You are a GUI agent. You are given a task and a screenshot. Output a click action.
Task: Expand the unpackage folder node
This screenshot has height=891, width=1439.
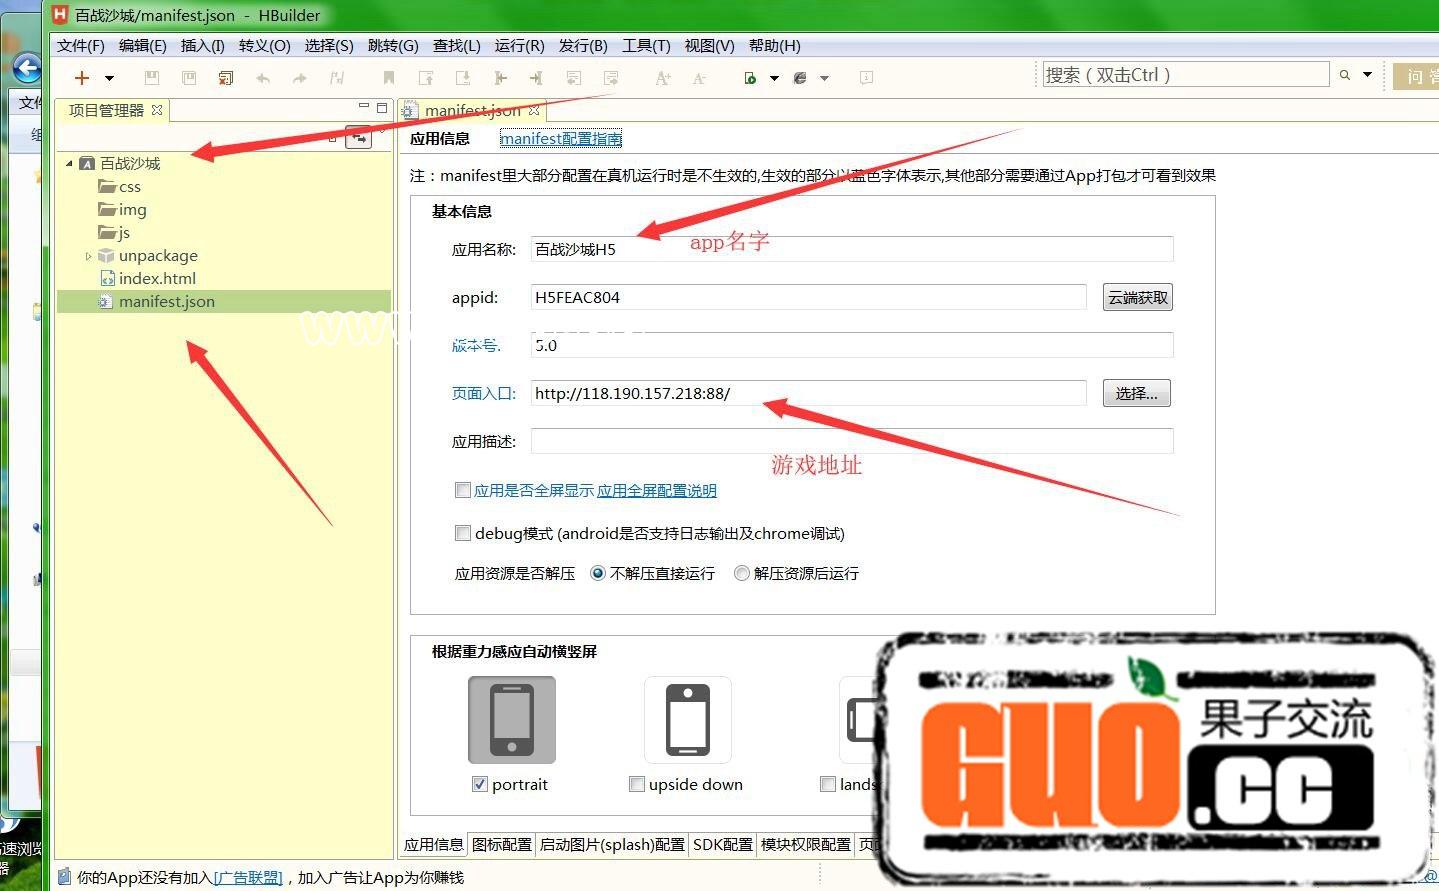pyautogui.click(x=88, y=256)
